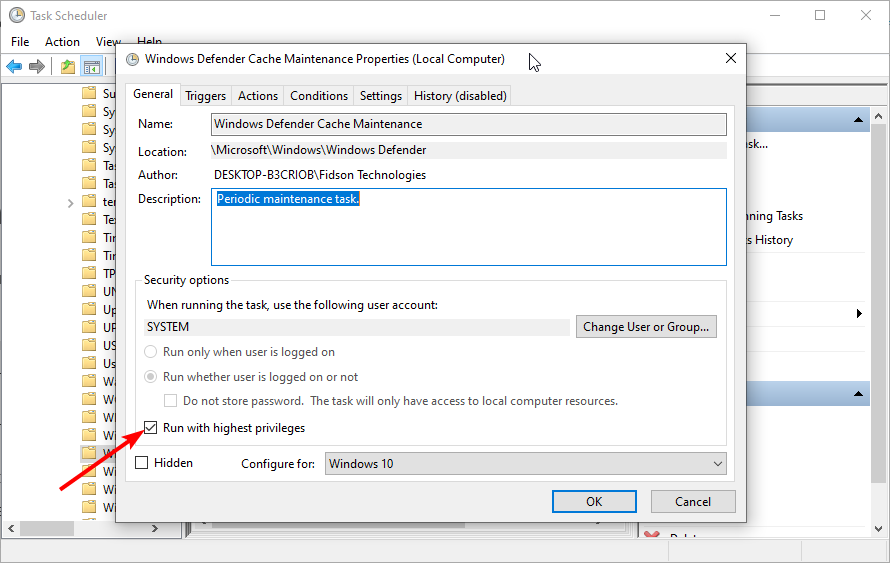Expand the 'ter' folder tree node

[70, 203]
